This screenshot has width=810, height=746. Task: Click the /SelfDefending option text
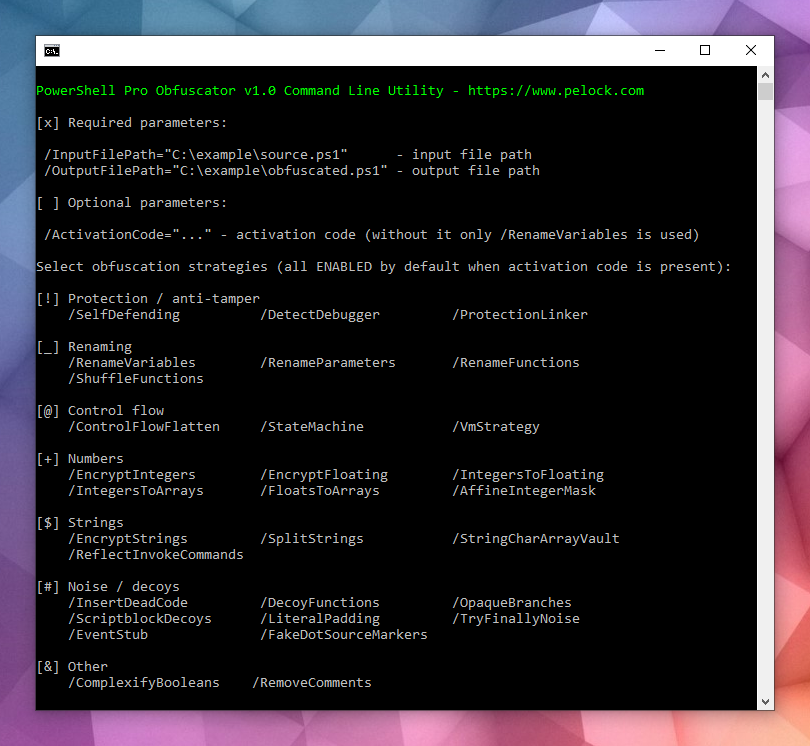click(x=124, y=315)
